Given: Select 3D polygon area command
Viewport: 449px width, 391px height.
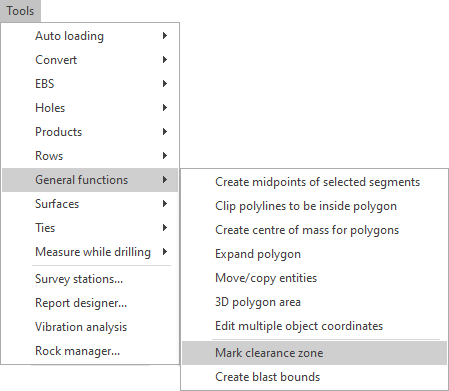Looking at the screenshot, I should [314, 302].
